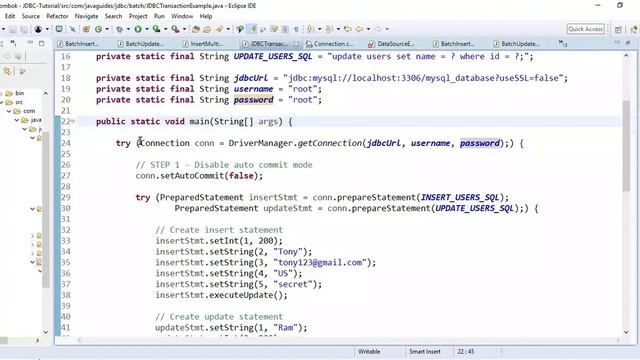The height and width of the screenshot is (360, 640).
Task: Open the Navigate menu
Action: pyautogui.click(x=86, y=16)
